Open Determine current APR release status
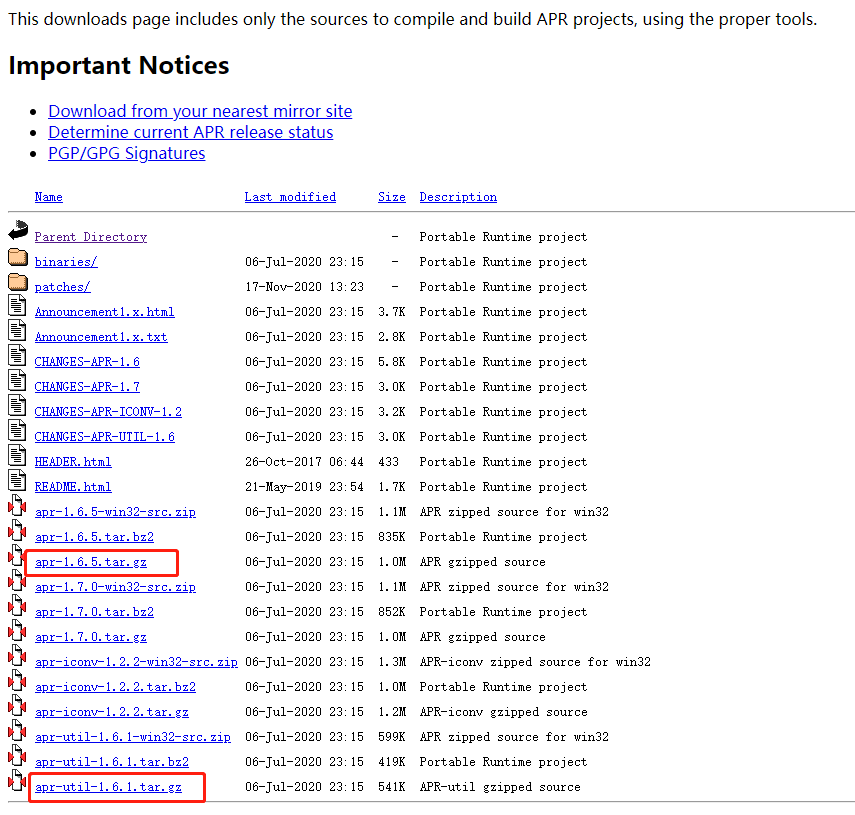 pos(190,132)
